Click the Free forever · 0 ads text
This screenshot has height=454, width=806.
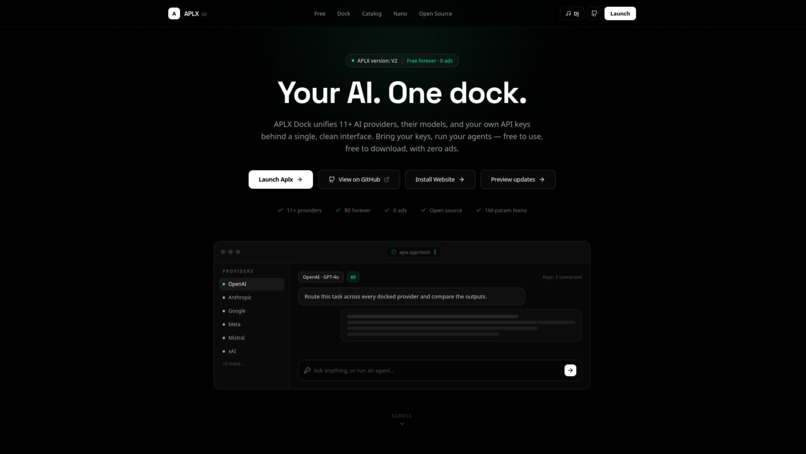(x=430, y=61)
